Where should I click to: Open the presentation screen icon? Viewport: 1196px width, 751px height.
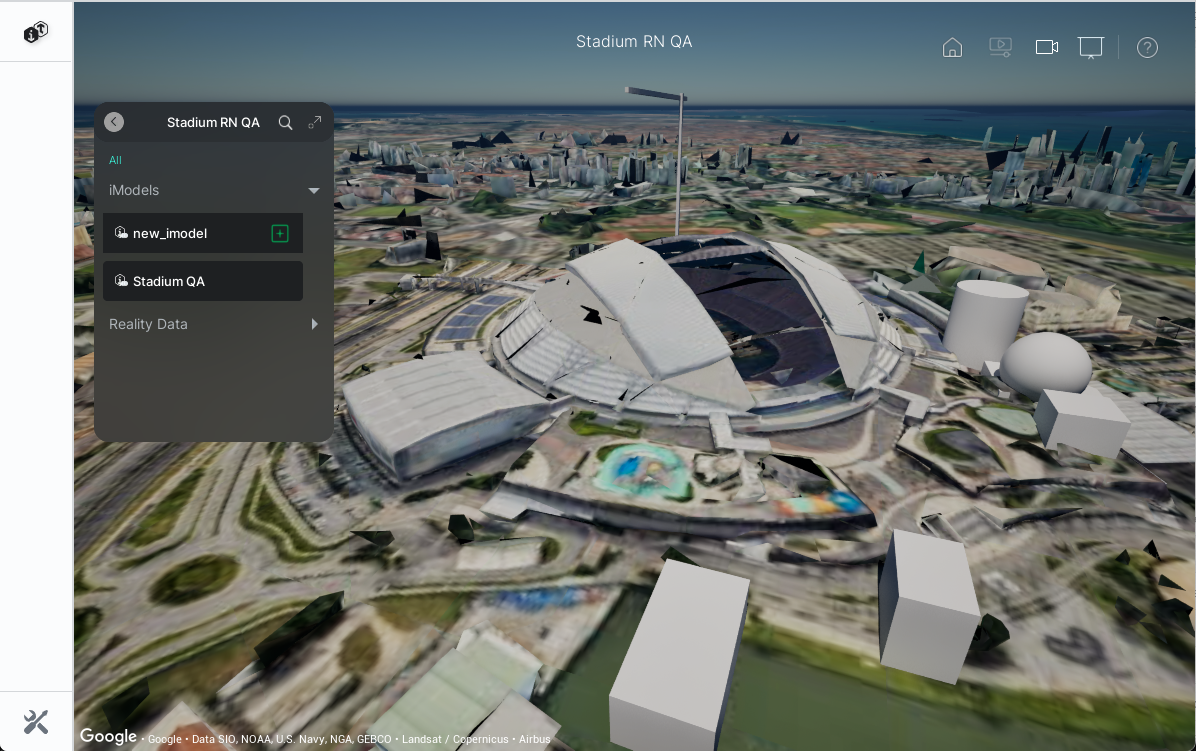[x=1090, y=48]
